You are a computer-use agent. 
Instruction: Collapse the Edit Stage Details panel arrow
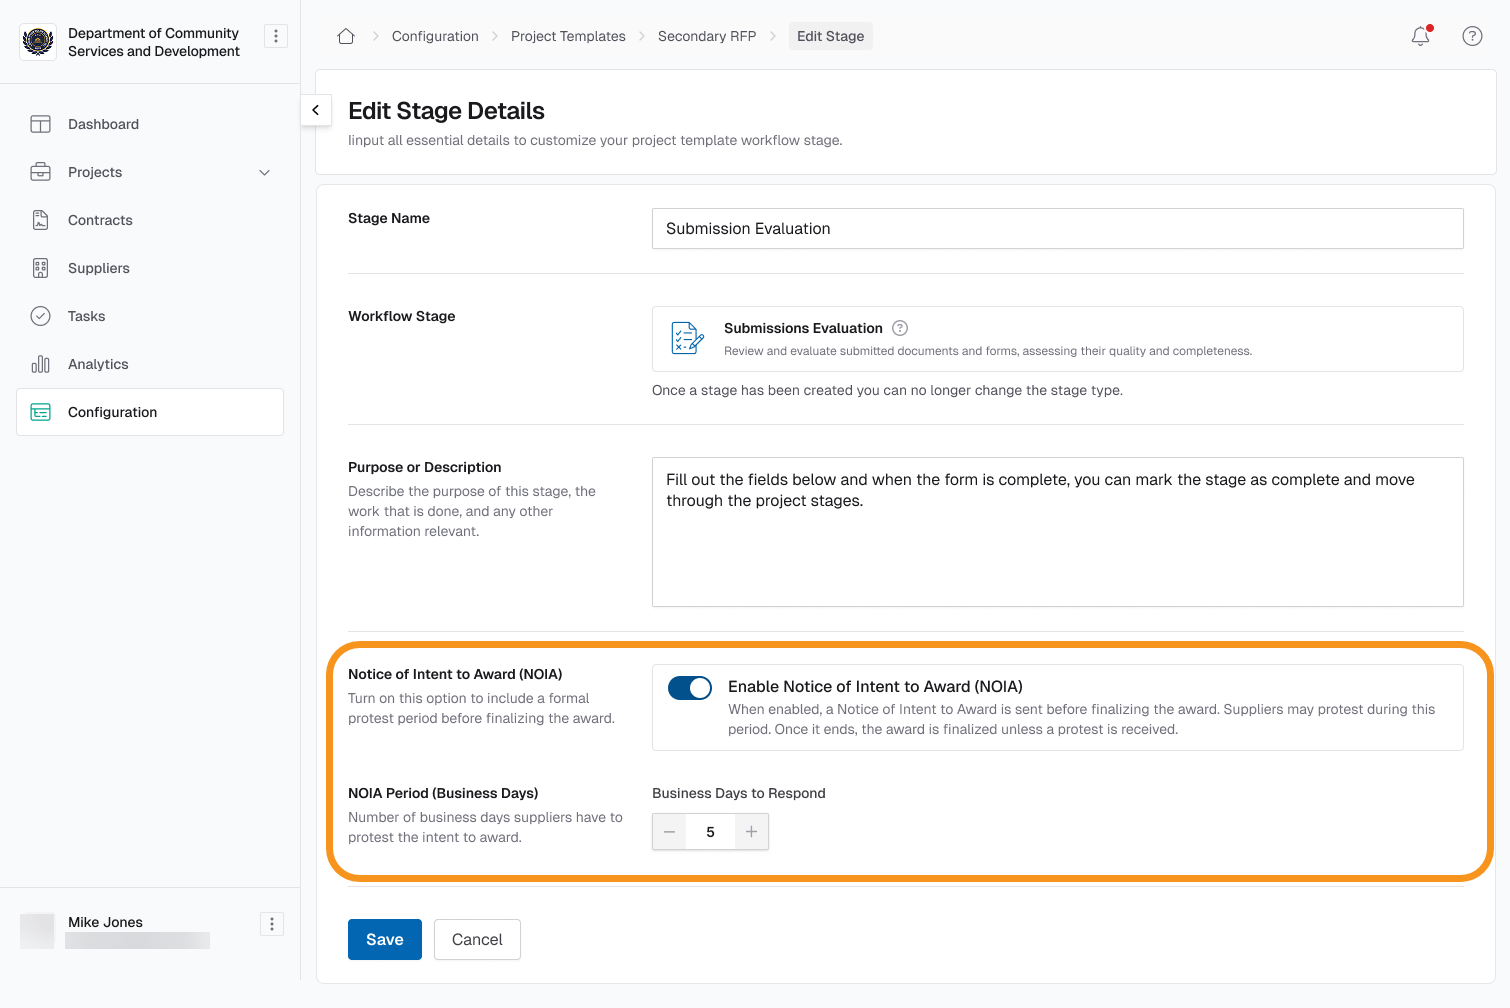click(316, 110)
